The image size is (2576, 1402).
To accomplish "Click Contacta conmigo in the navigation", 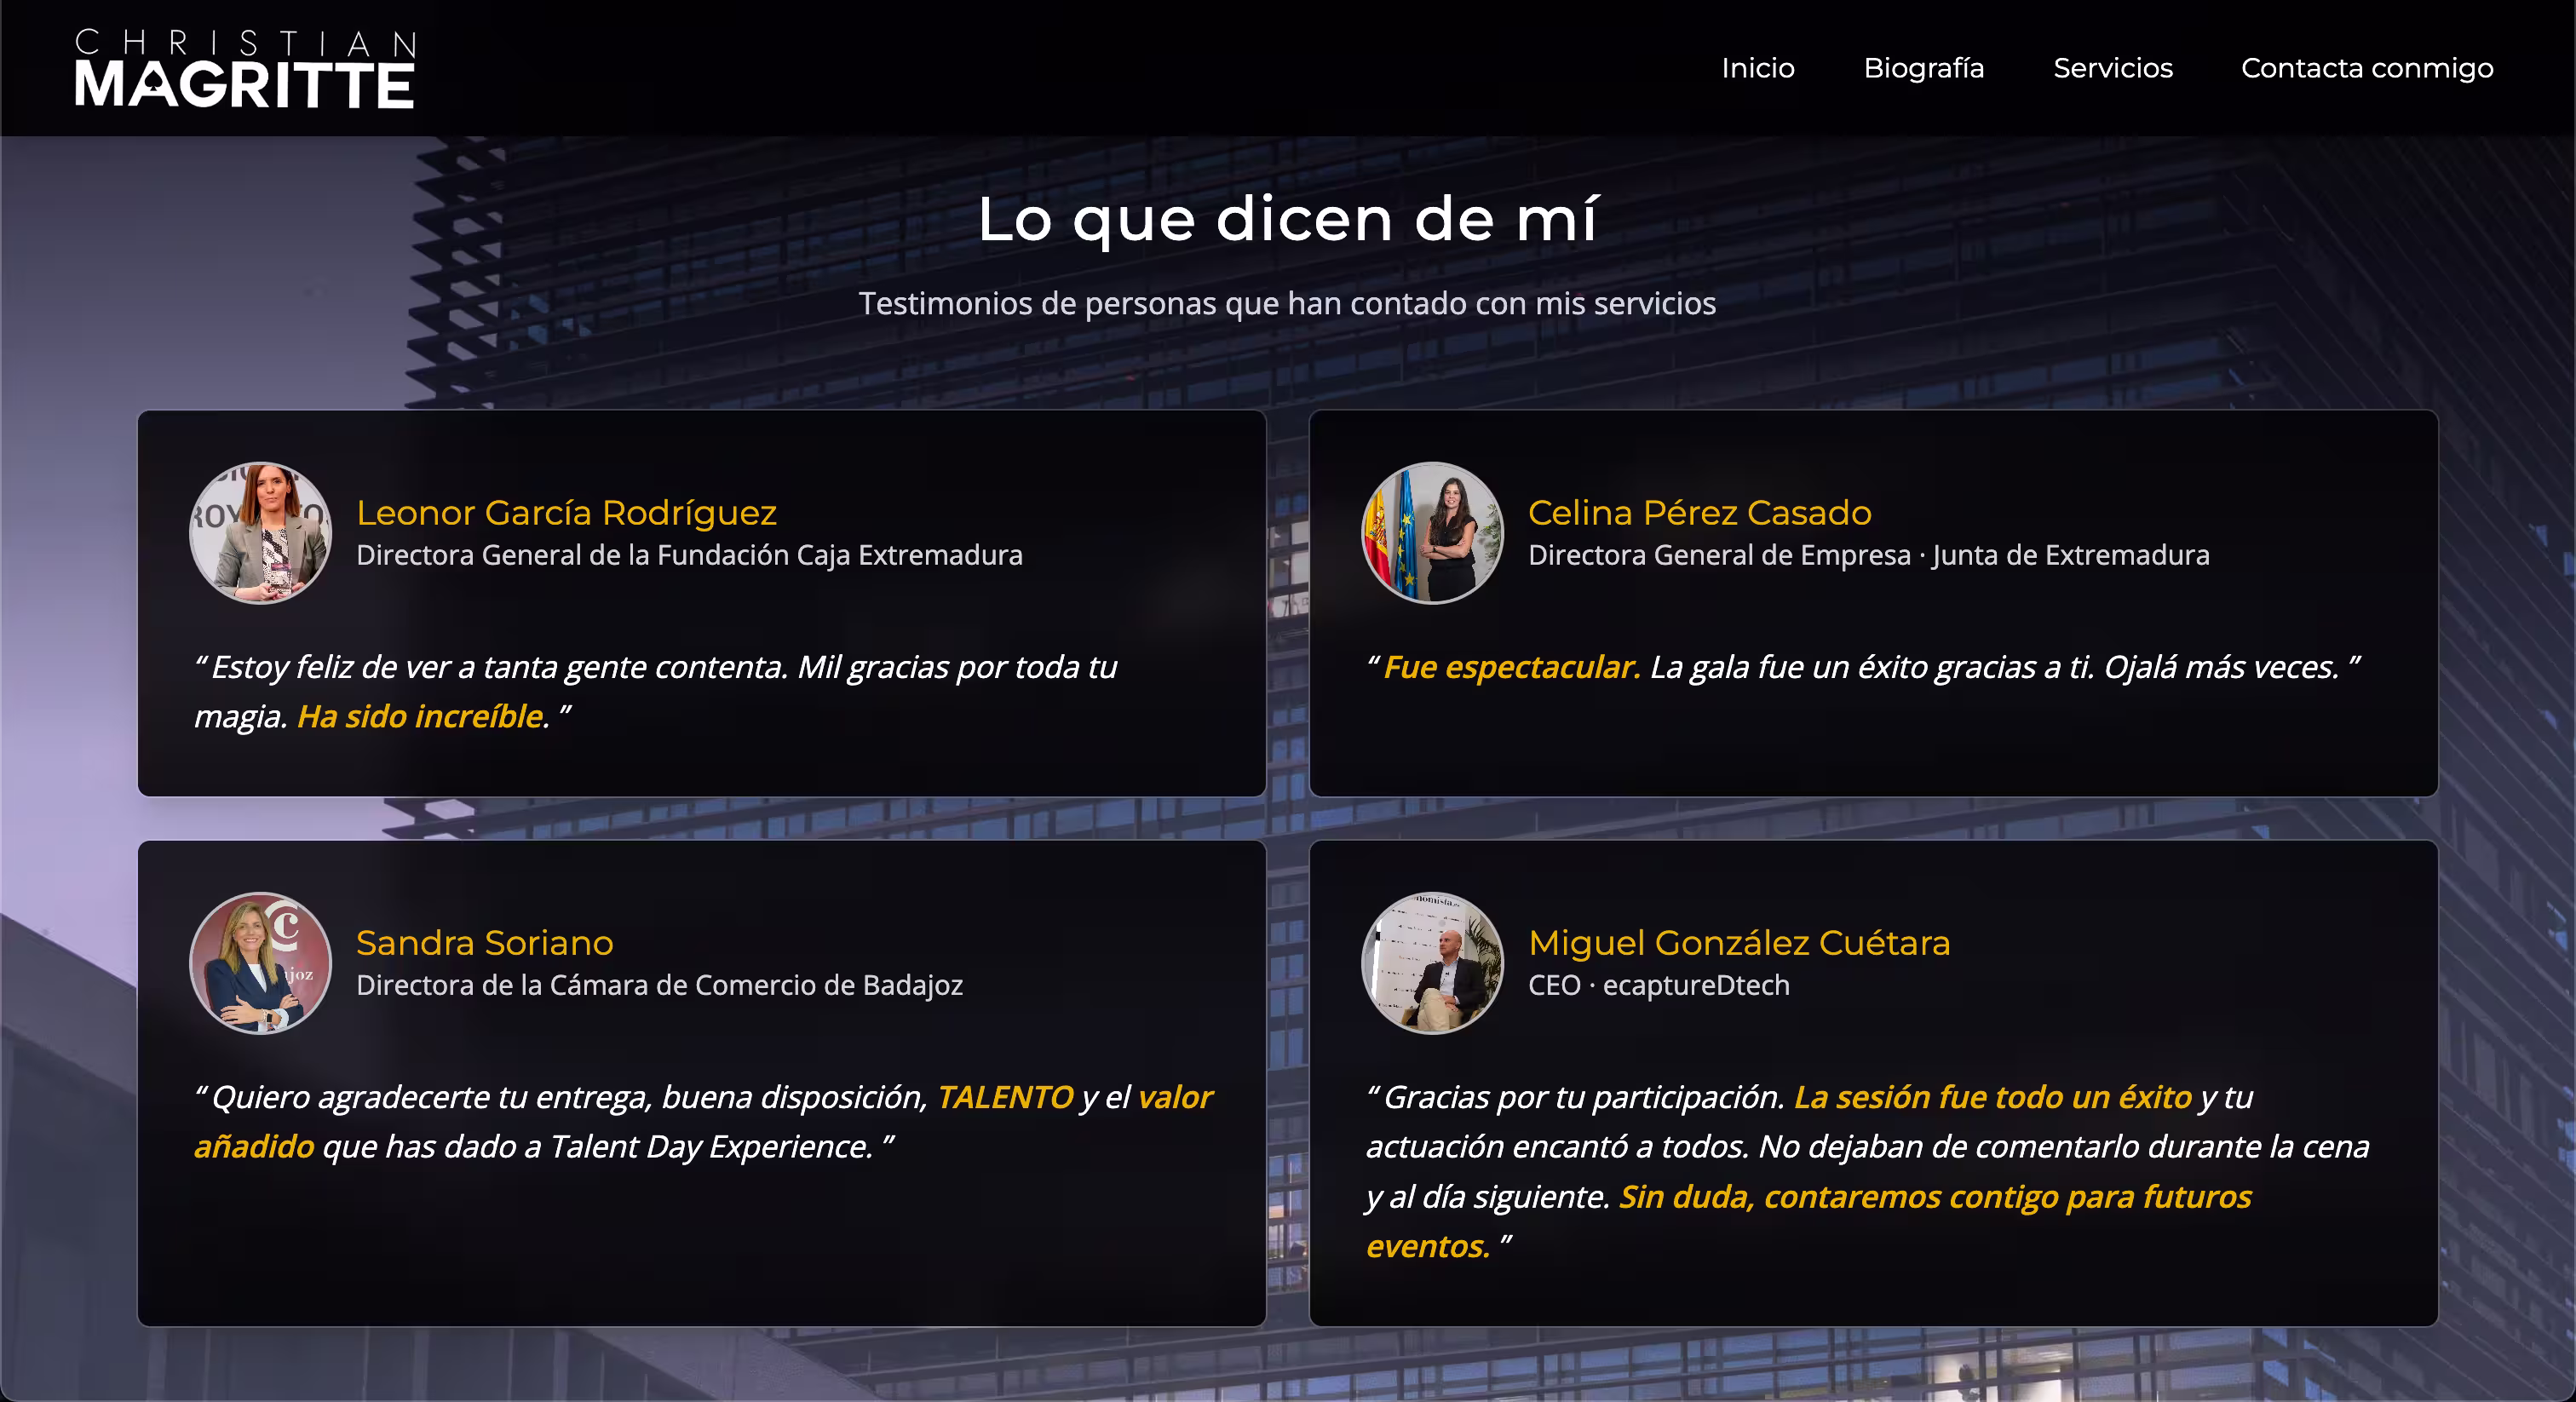I will pos(2366,68).
